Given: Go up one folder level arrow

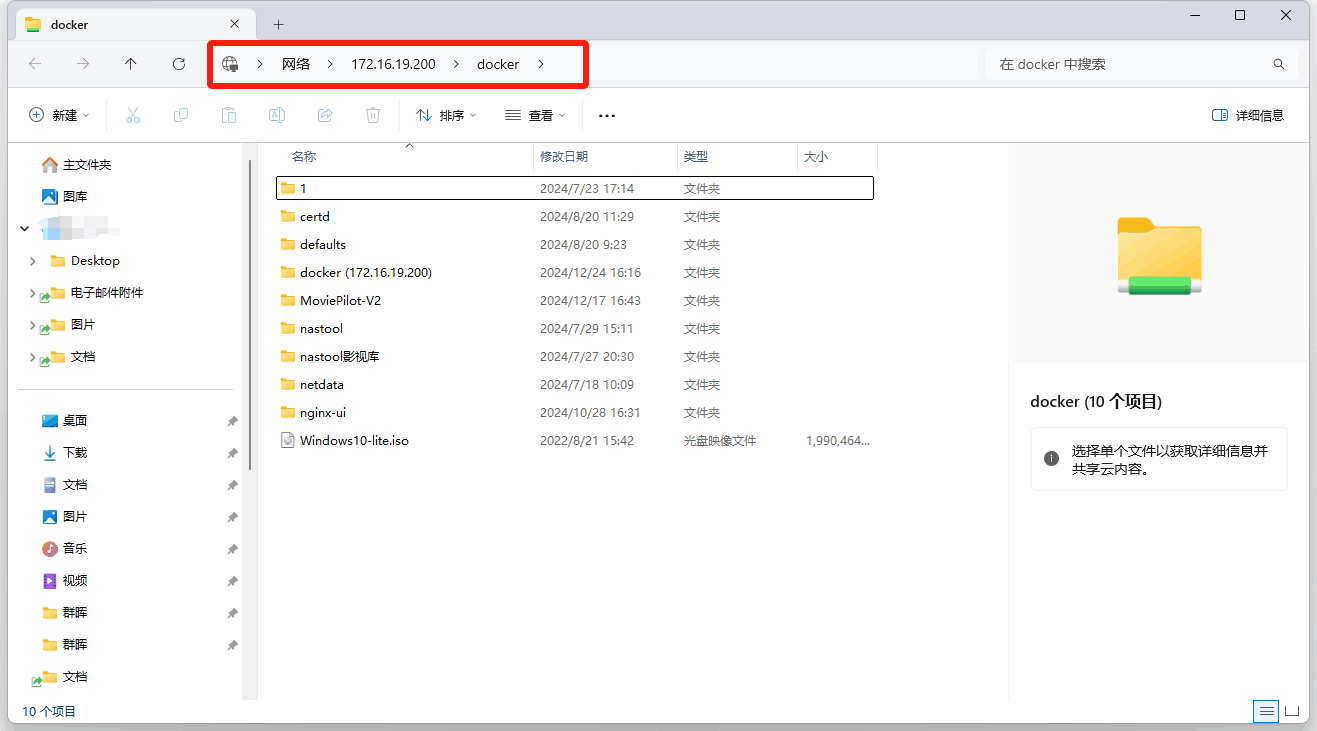Looking at the screenshot, I should pos(131,64).
